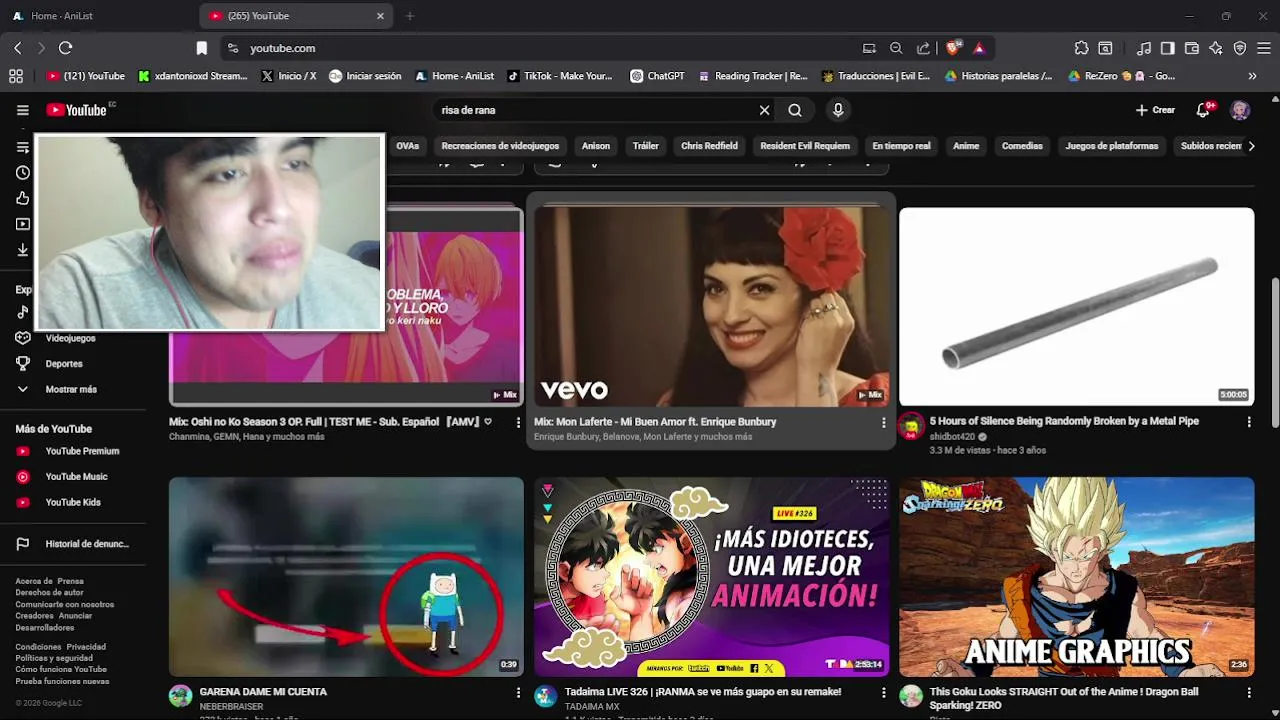Open the Tadaima MX channel avatar
The image size is (1280, 720).
545,697
